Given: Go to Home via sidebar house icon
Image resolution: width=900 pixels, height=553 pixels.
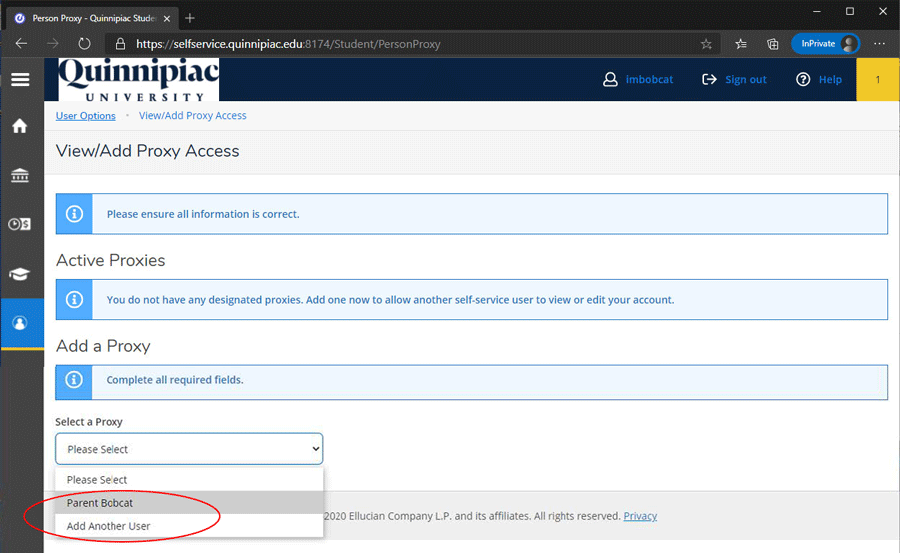Looking at the screenshot, I should point(20,127).
